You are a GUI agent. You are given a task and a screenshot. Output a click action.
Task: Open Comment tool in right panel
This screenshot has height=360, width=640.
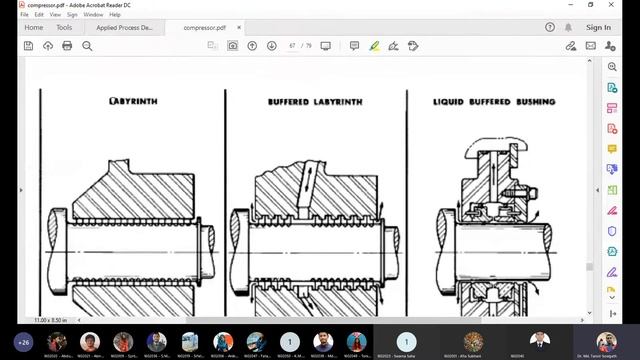pyautogui.click(x=612, y=149)
